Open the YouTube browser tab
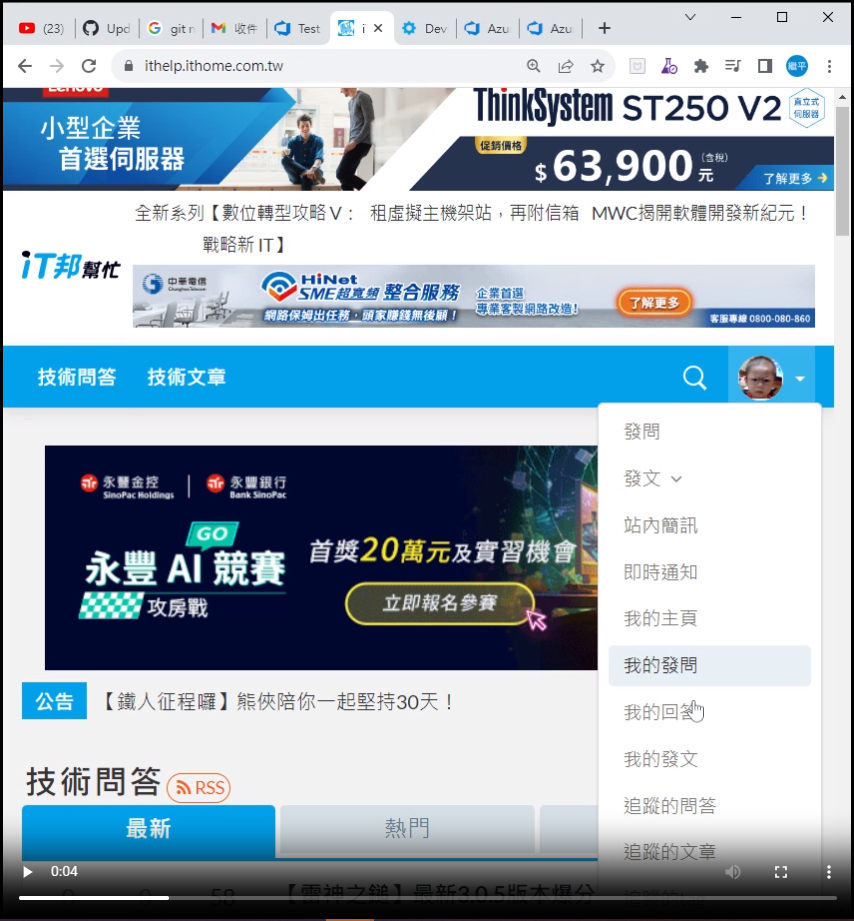The height and width of the screenshot is (921, 854). 41,28
